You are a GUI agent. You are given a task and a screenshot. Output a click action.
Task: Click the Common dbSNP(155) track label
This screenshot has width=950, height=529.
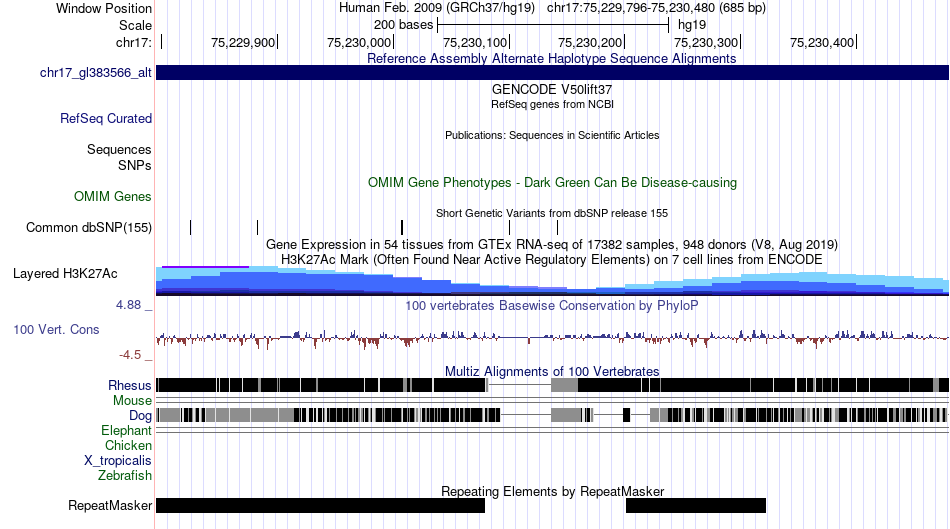click(89, 227)
